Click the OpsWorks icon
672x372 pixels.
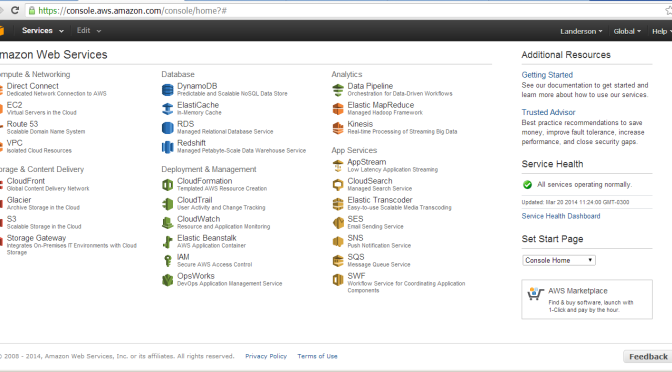tap(168, 280)
